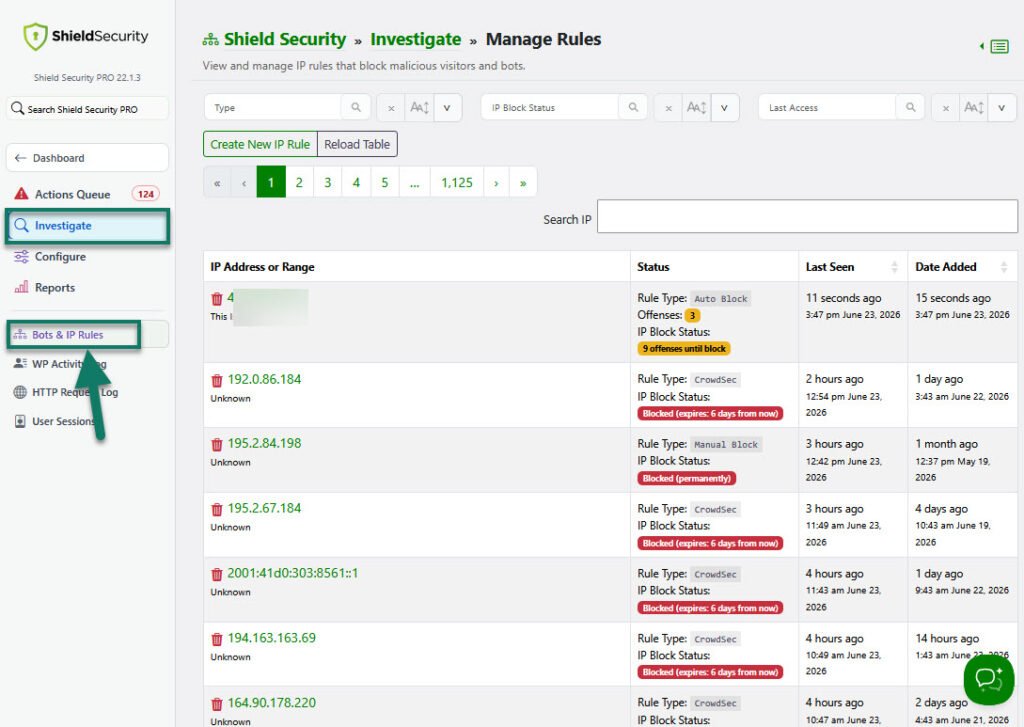Viewport: 1024px width, 727px height.
Task: Go to pagination page 4
Action: pos(356,182)
